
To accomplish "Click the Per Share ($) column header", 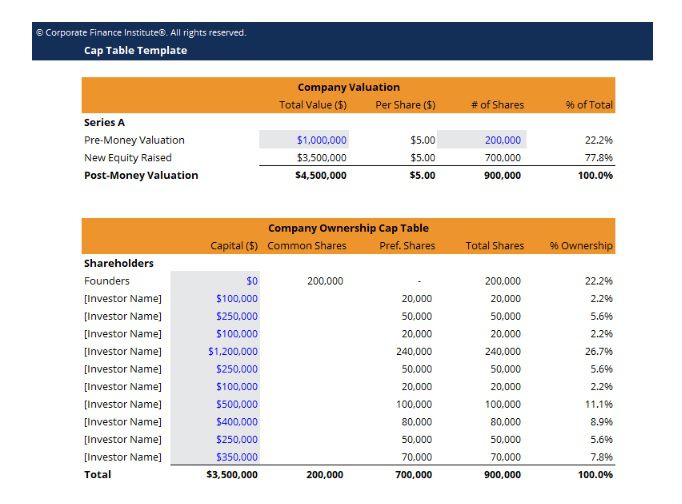I will [x=405, y=105].
